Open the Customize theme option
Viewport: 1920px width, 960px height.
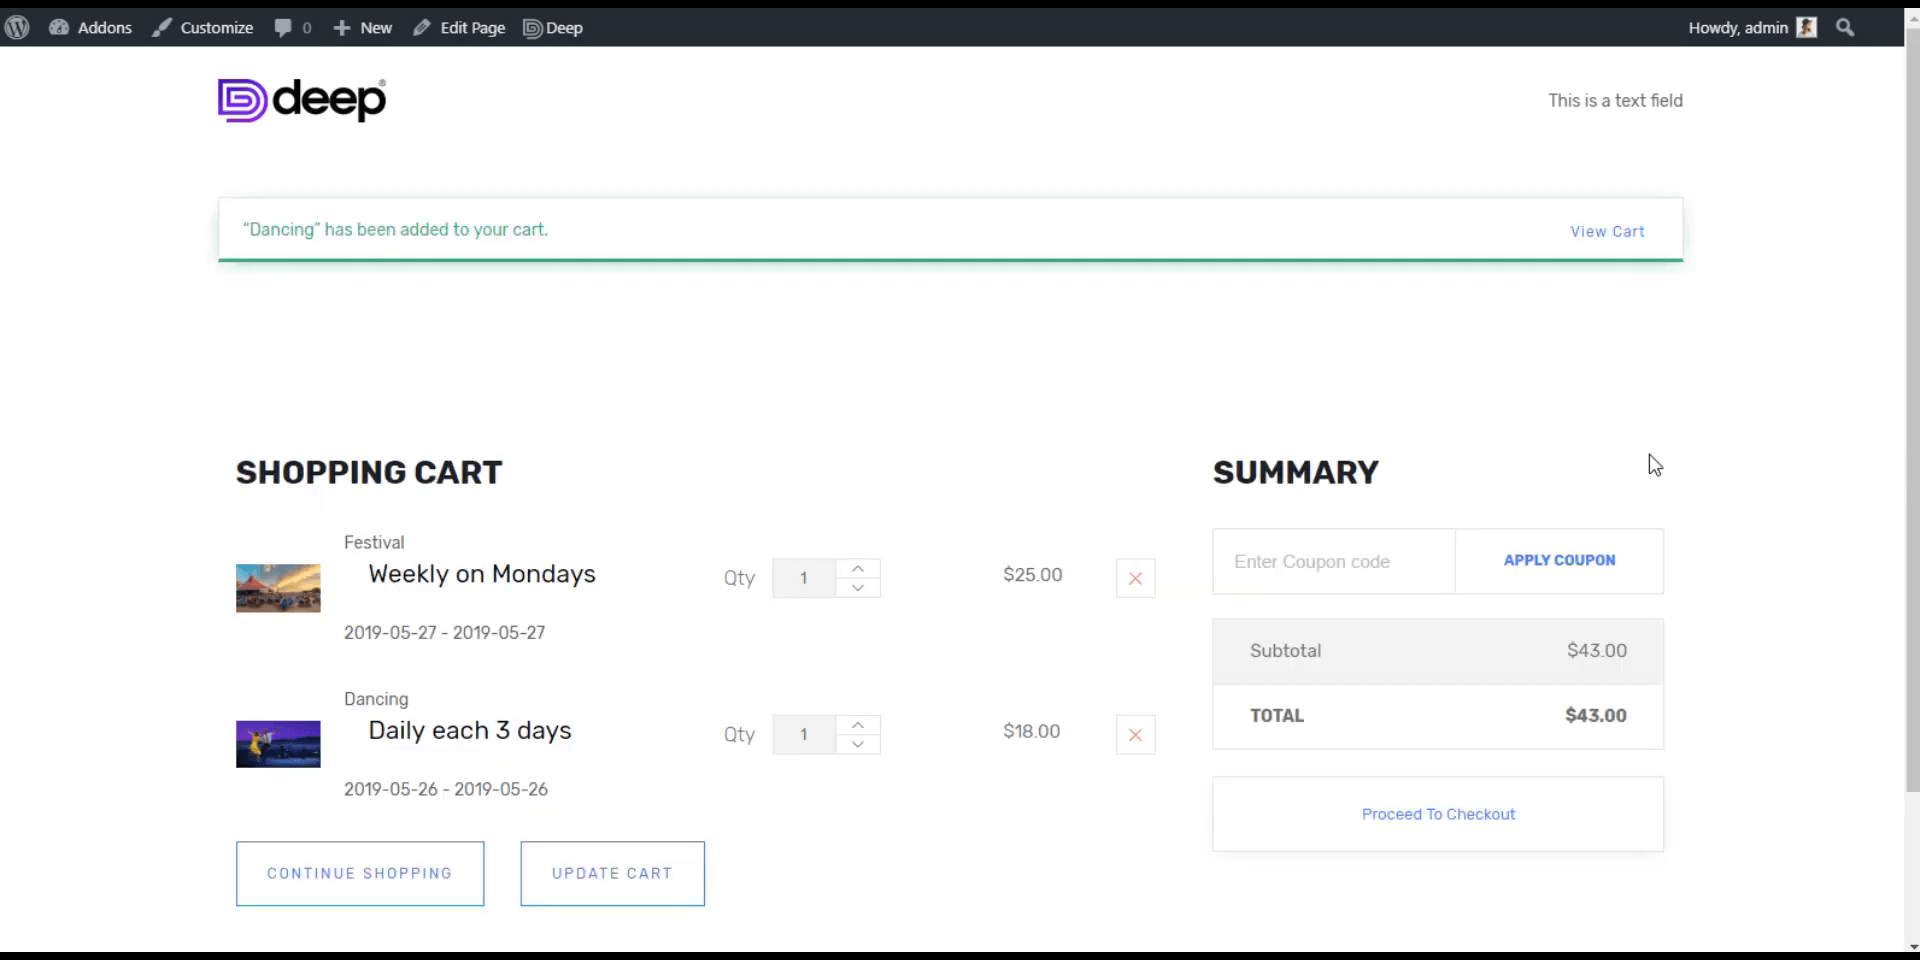[x=202, y=28]
